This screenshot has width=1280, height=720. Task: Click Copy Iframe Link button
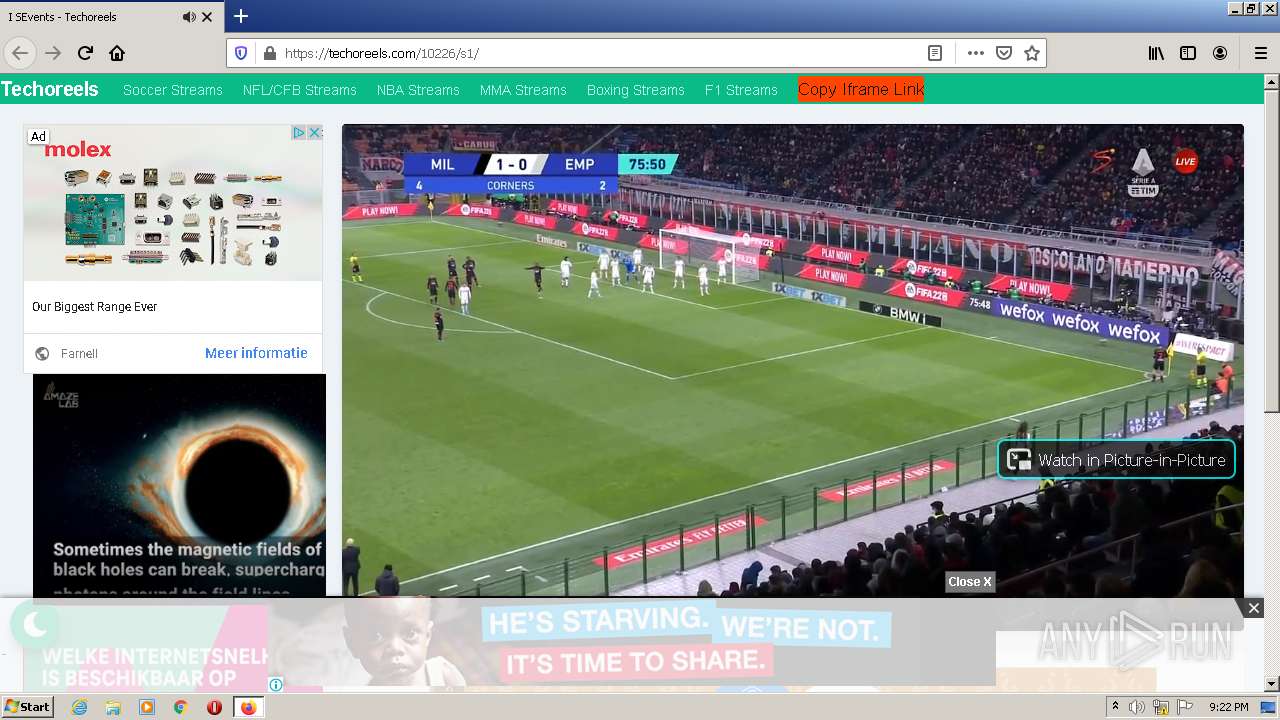(861, 89)
